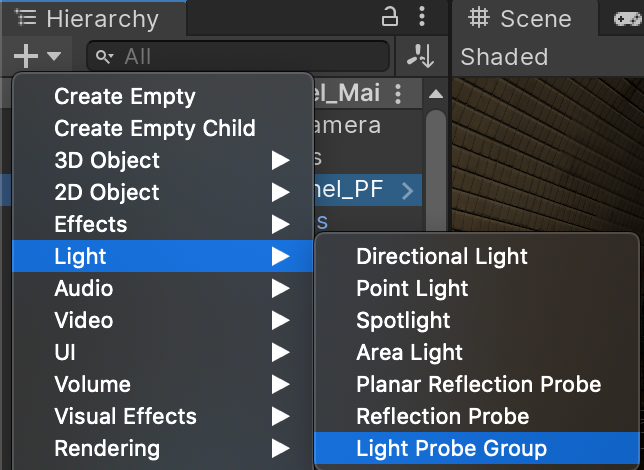Choose Create Empty Child option

155,129
